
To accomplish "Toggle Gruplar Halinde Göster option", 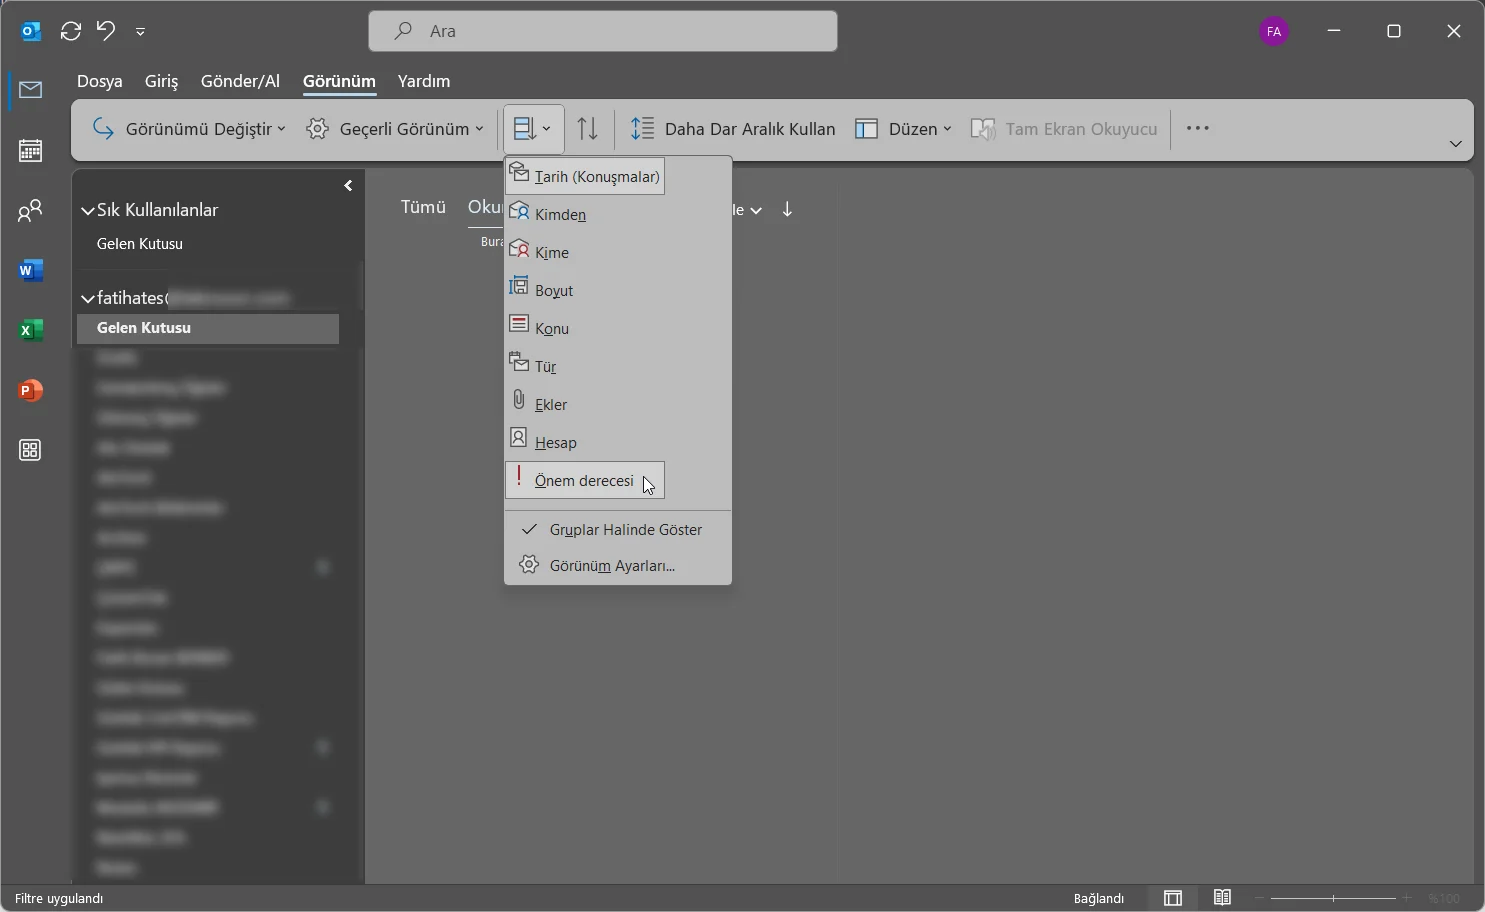I will pyautogui.click(x=618, y=530).
